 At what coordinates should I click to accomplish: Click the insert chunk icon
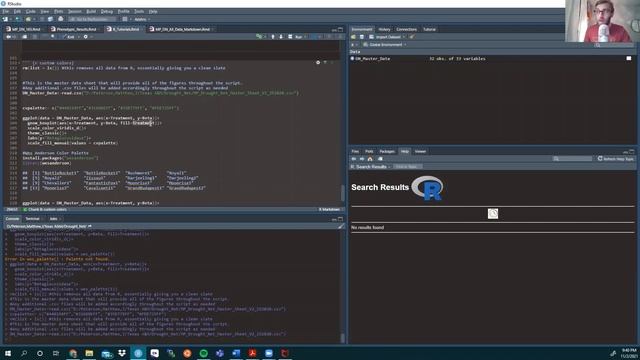click(259, 37)
